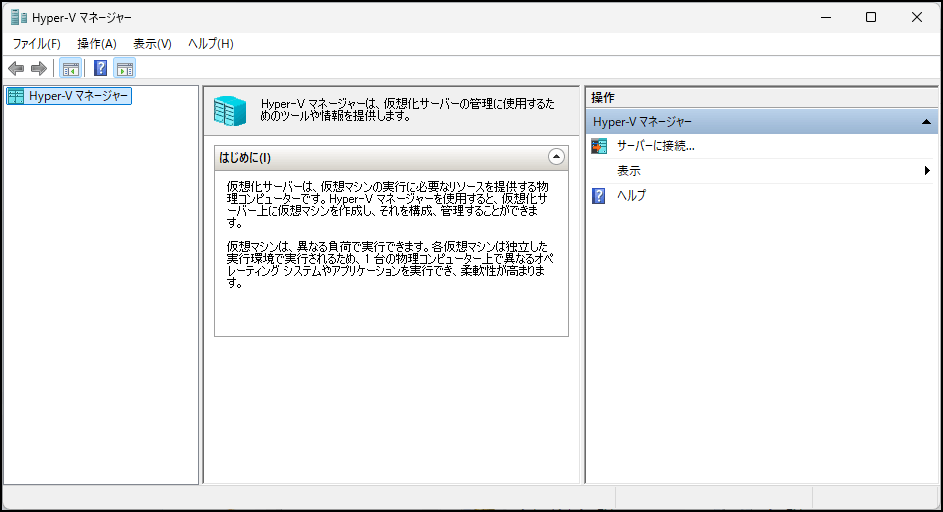
Task: Click the server icon in center header
Action: 230,111
